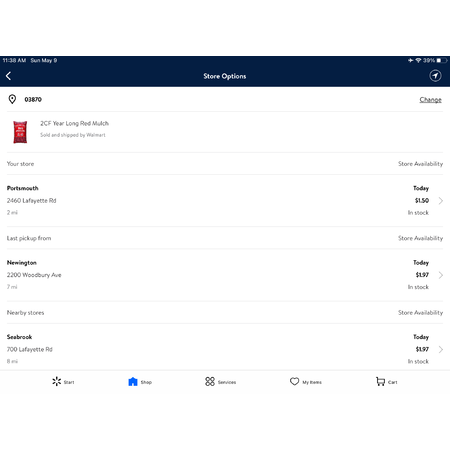The height and width of the screenshot is (450, 450).
Task: Click the 700 Lafayette Rd address
Action: 30,349
